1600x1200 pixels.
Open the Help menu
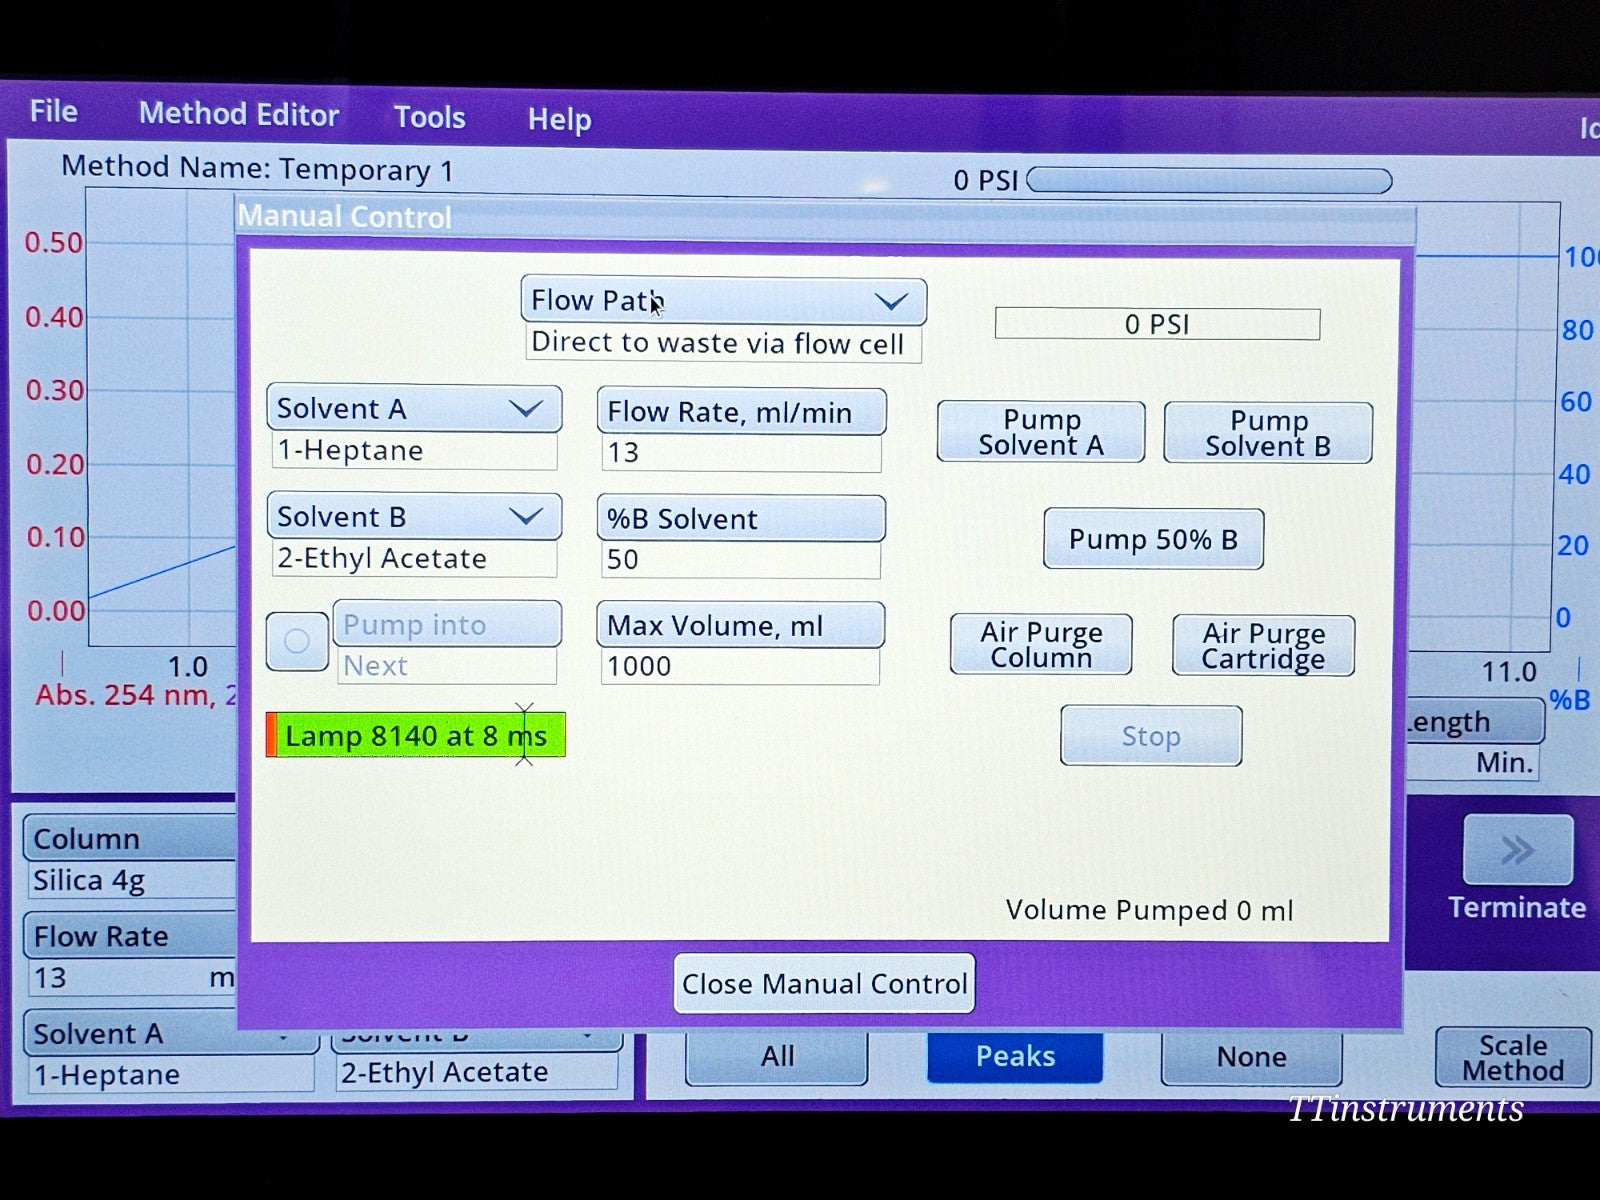[559, 120]
